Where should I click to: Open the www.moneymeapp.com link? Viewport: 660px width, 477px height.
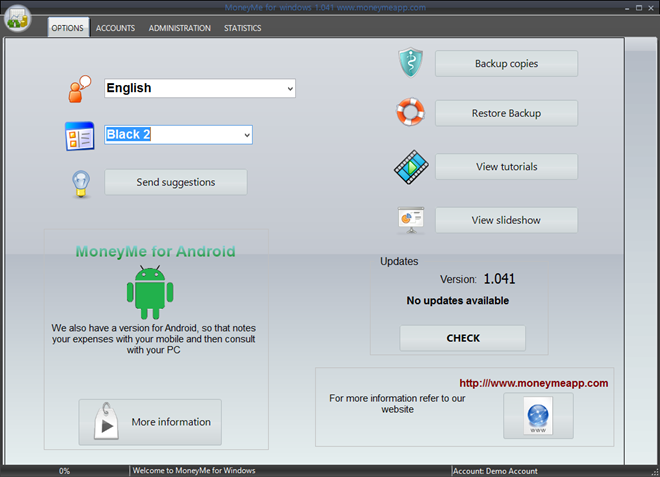pos(533,383)
